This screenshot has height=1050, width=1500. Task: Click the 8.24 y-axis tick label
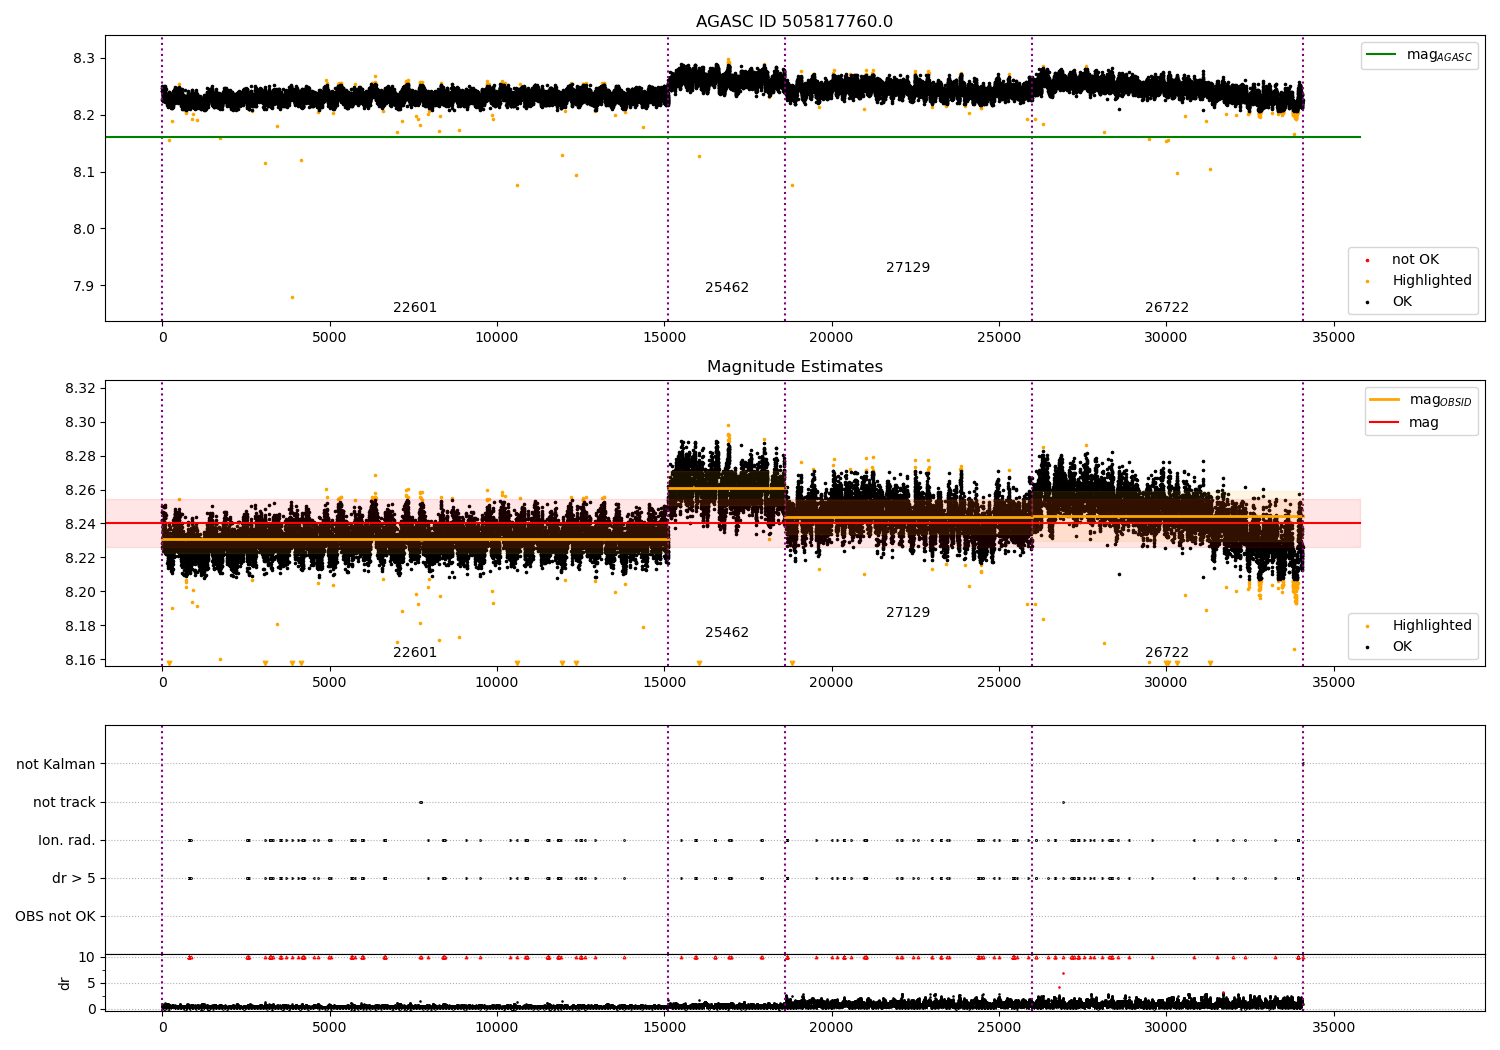coord(80,525)
